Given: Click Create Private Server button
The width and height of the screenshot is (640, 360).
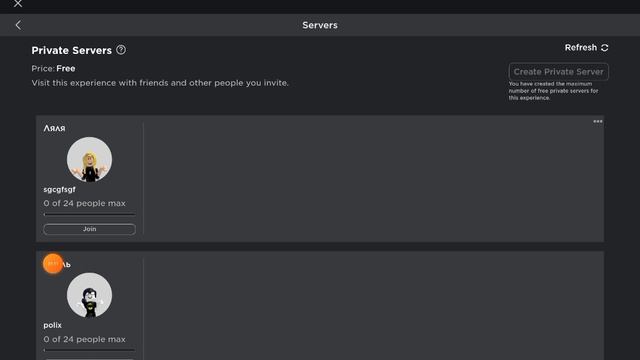Looking at the screenshot, I should [x=558, y=72].
